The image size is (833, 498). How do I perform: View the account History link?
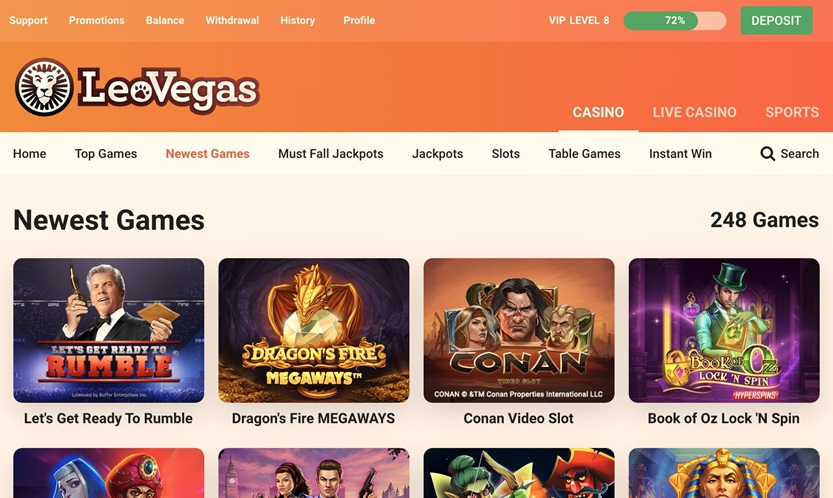click(x=298, y=20)
